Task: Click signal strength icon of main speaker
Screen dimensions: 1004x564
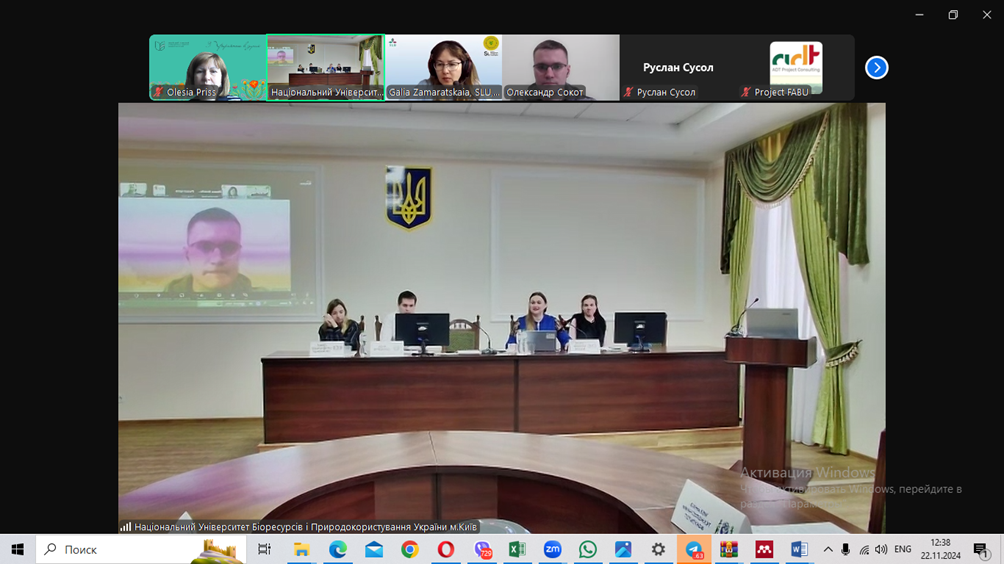Action: pyautogui.click(x=126, y=527)
